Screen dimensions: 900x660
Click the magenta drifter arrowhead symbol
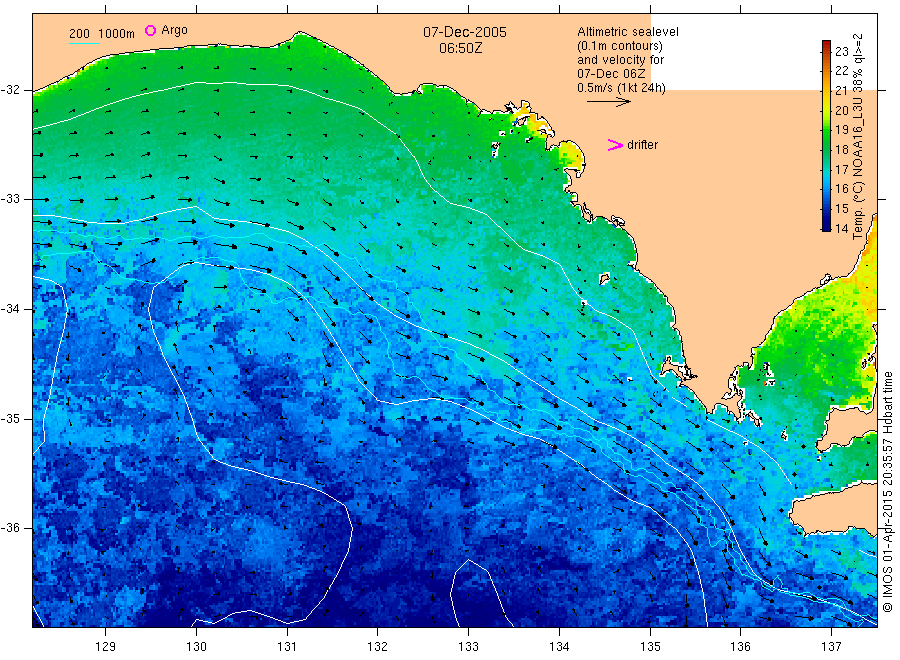pos(615,145)
